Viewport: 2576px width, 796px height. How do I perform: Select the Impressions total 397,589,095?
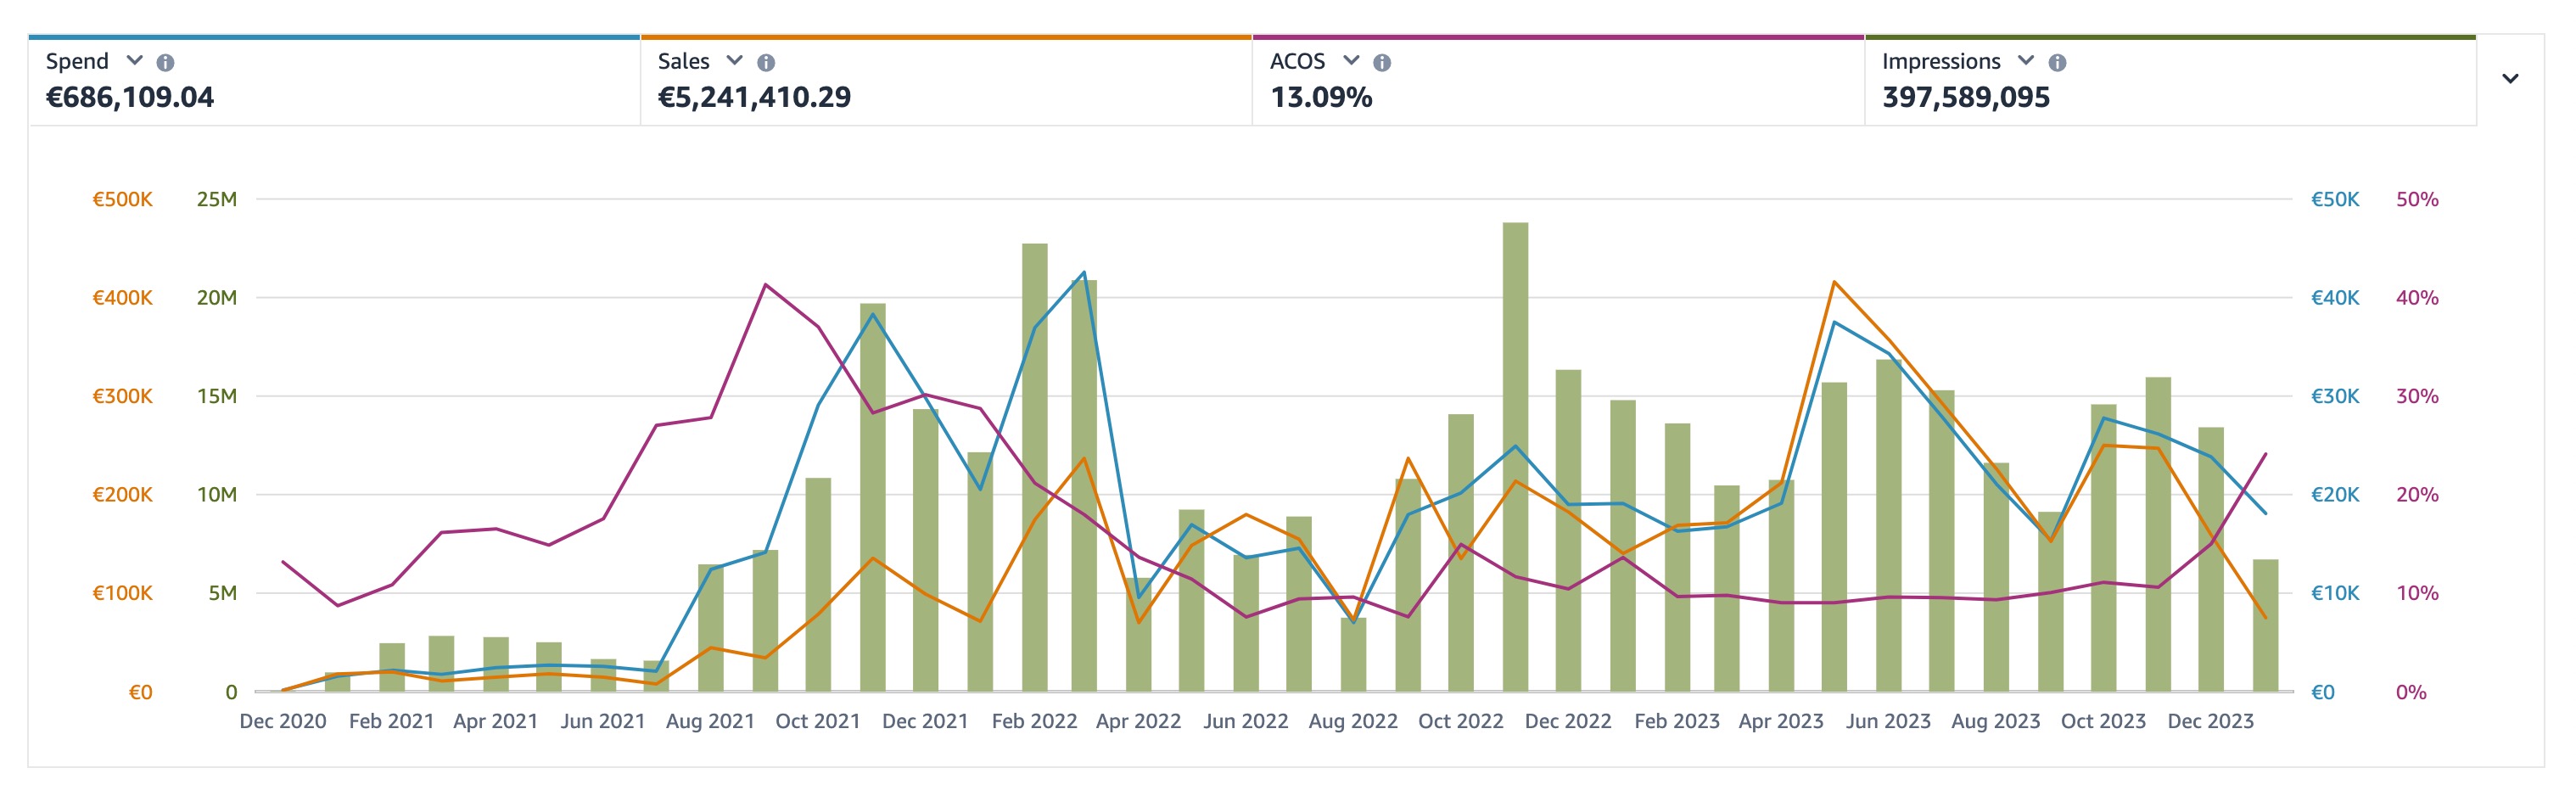click(x=1966, y=97)
